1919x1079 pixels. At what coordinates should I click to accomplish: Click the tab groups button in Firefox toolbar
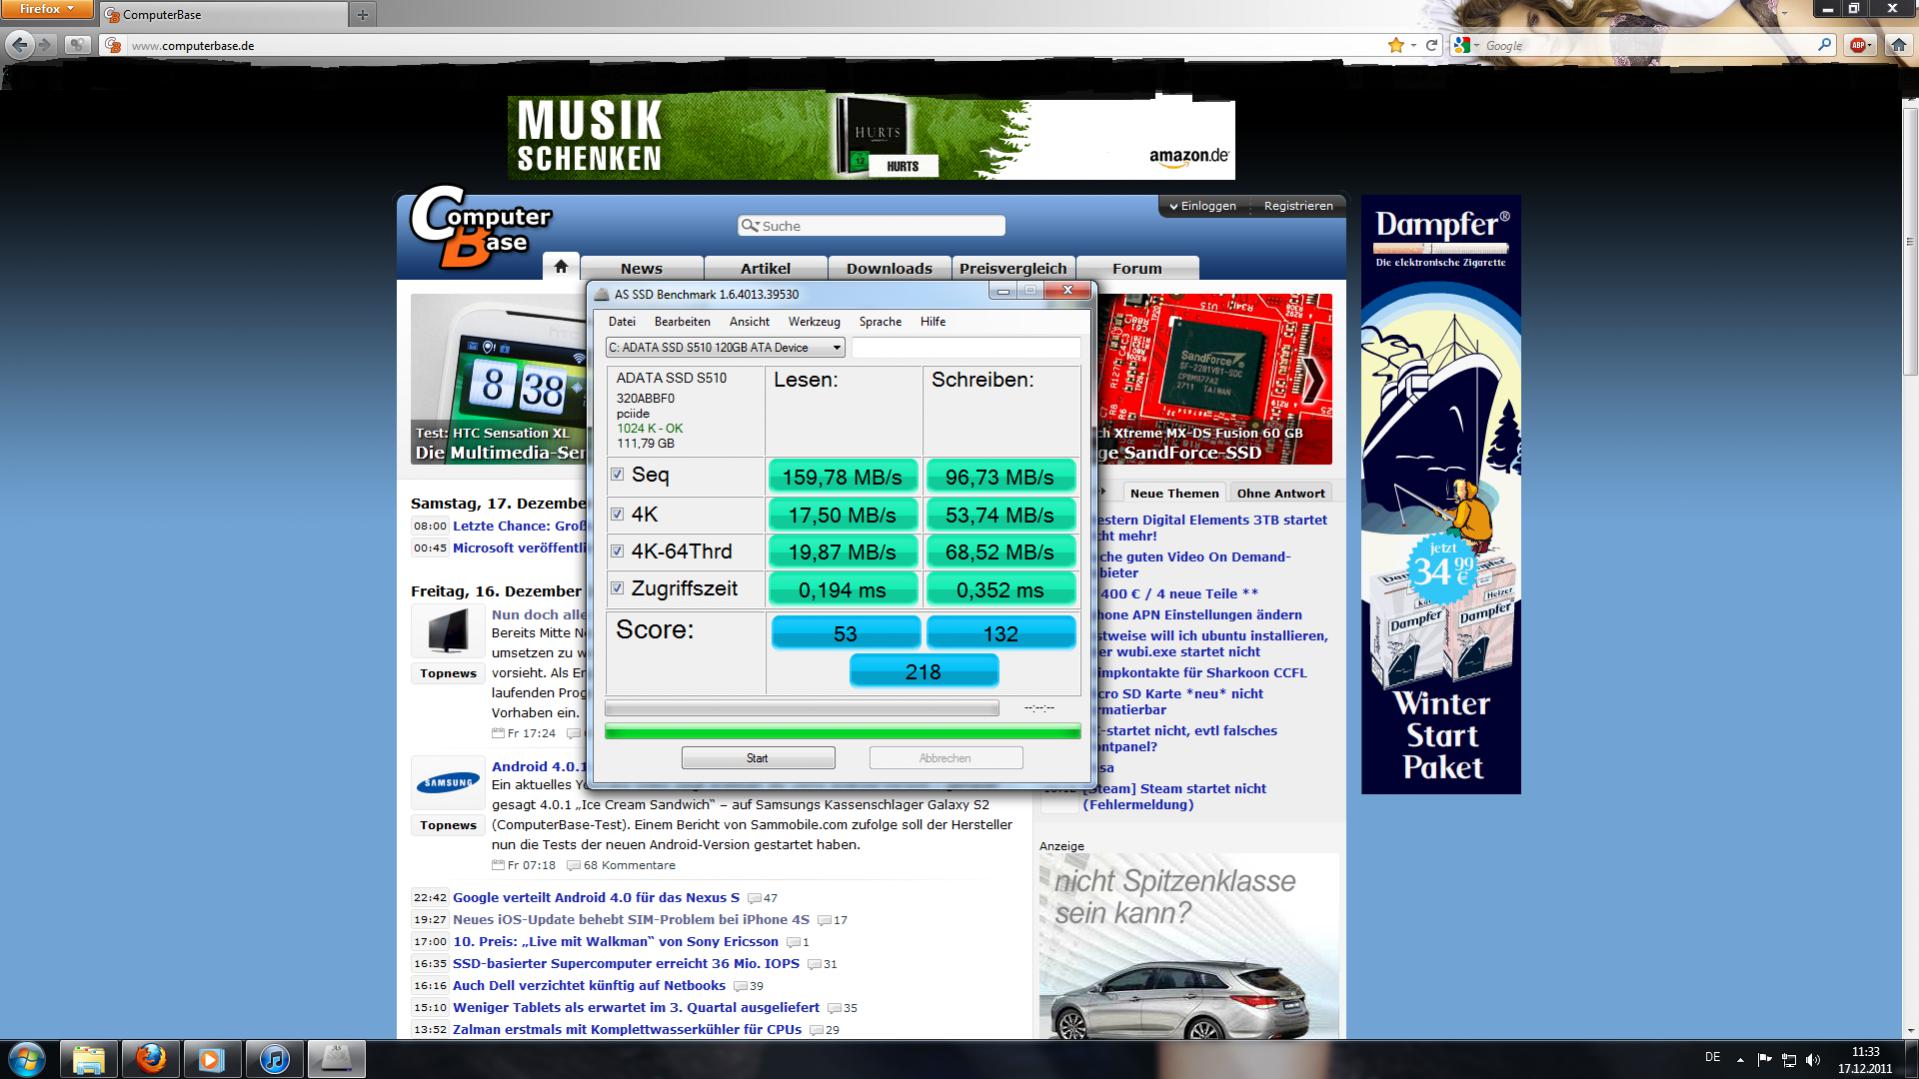point(78,45)
